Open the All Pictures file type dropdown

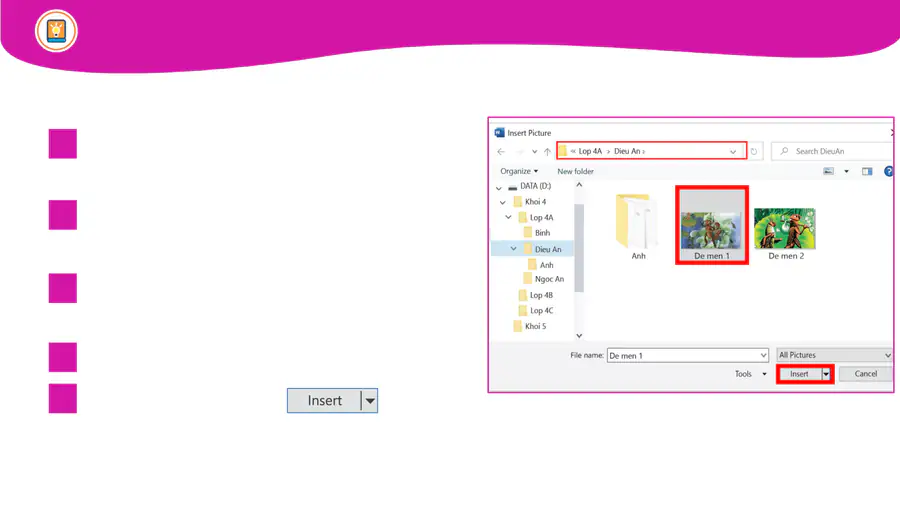[834, 355]
